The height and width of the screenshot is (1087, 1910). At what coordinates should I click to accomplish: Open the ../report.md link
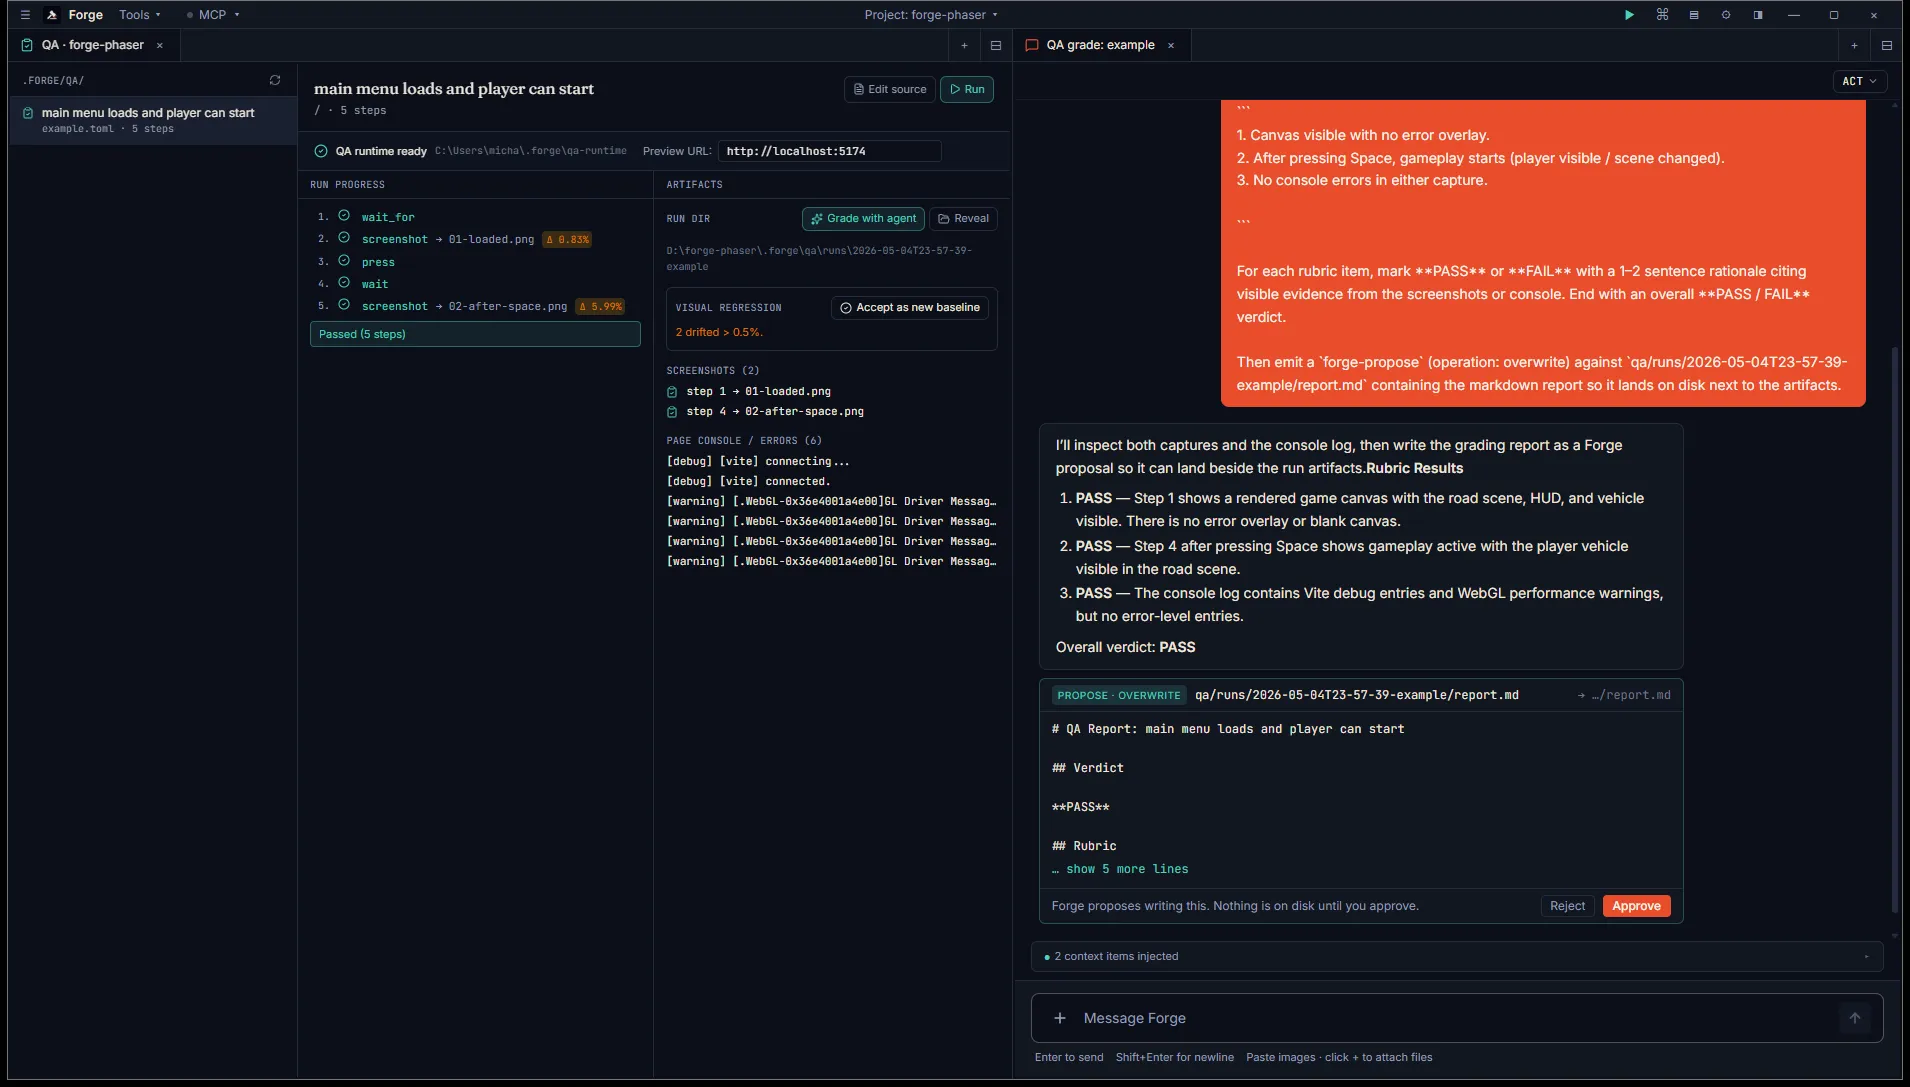tap(1624, 695)
